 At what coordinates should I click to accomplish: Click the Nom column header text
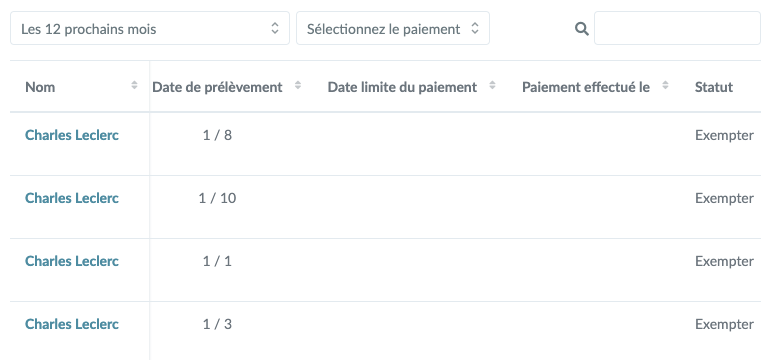(x=40, y=87)
